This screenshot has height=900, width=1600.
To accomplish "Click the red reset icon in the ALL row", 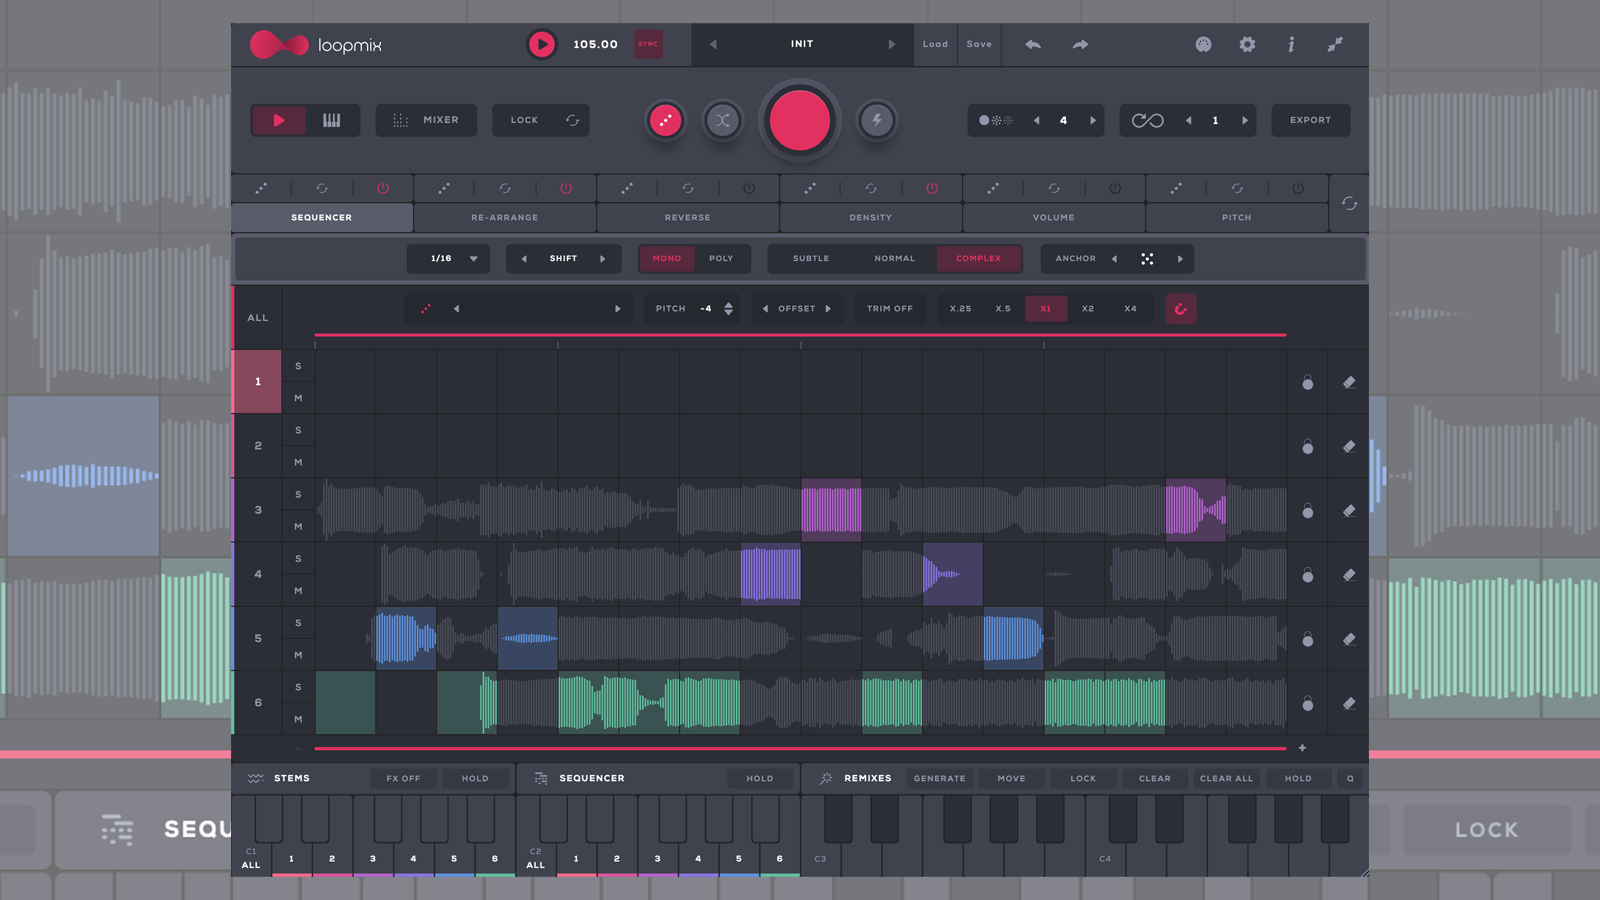I will coord(1181,309).
